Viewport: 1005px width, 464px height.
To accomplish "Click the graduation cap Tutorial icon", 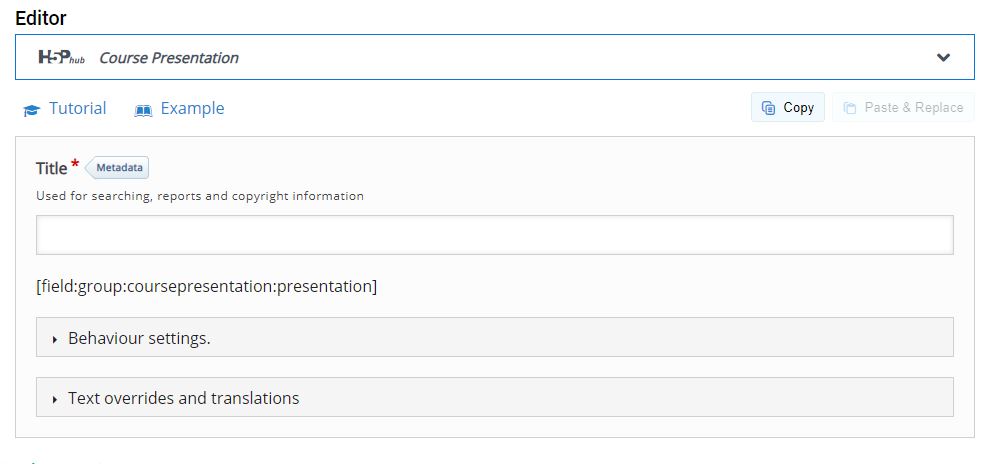I will pos(31,110).
